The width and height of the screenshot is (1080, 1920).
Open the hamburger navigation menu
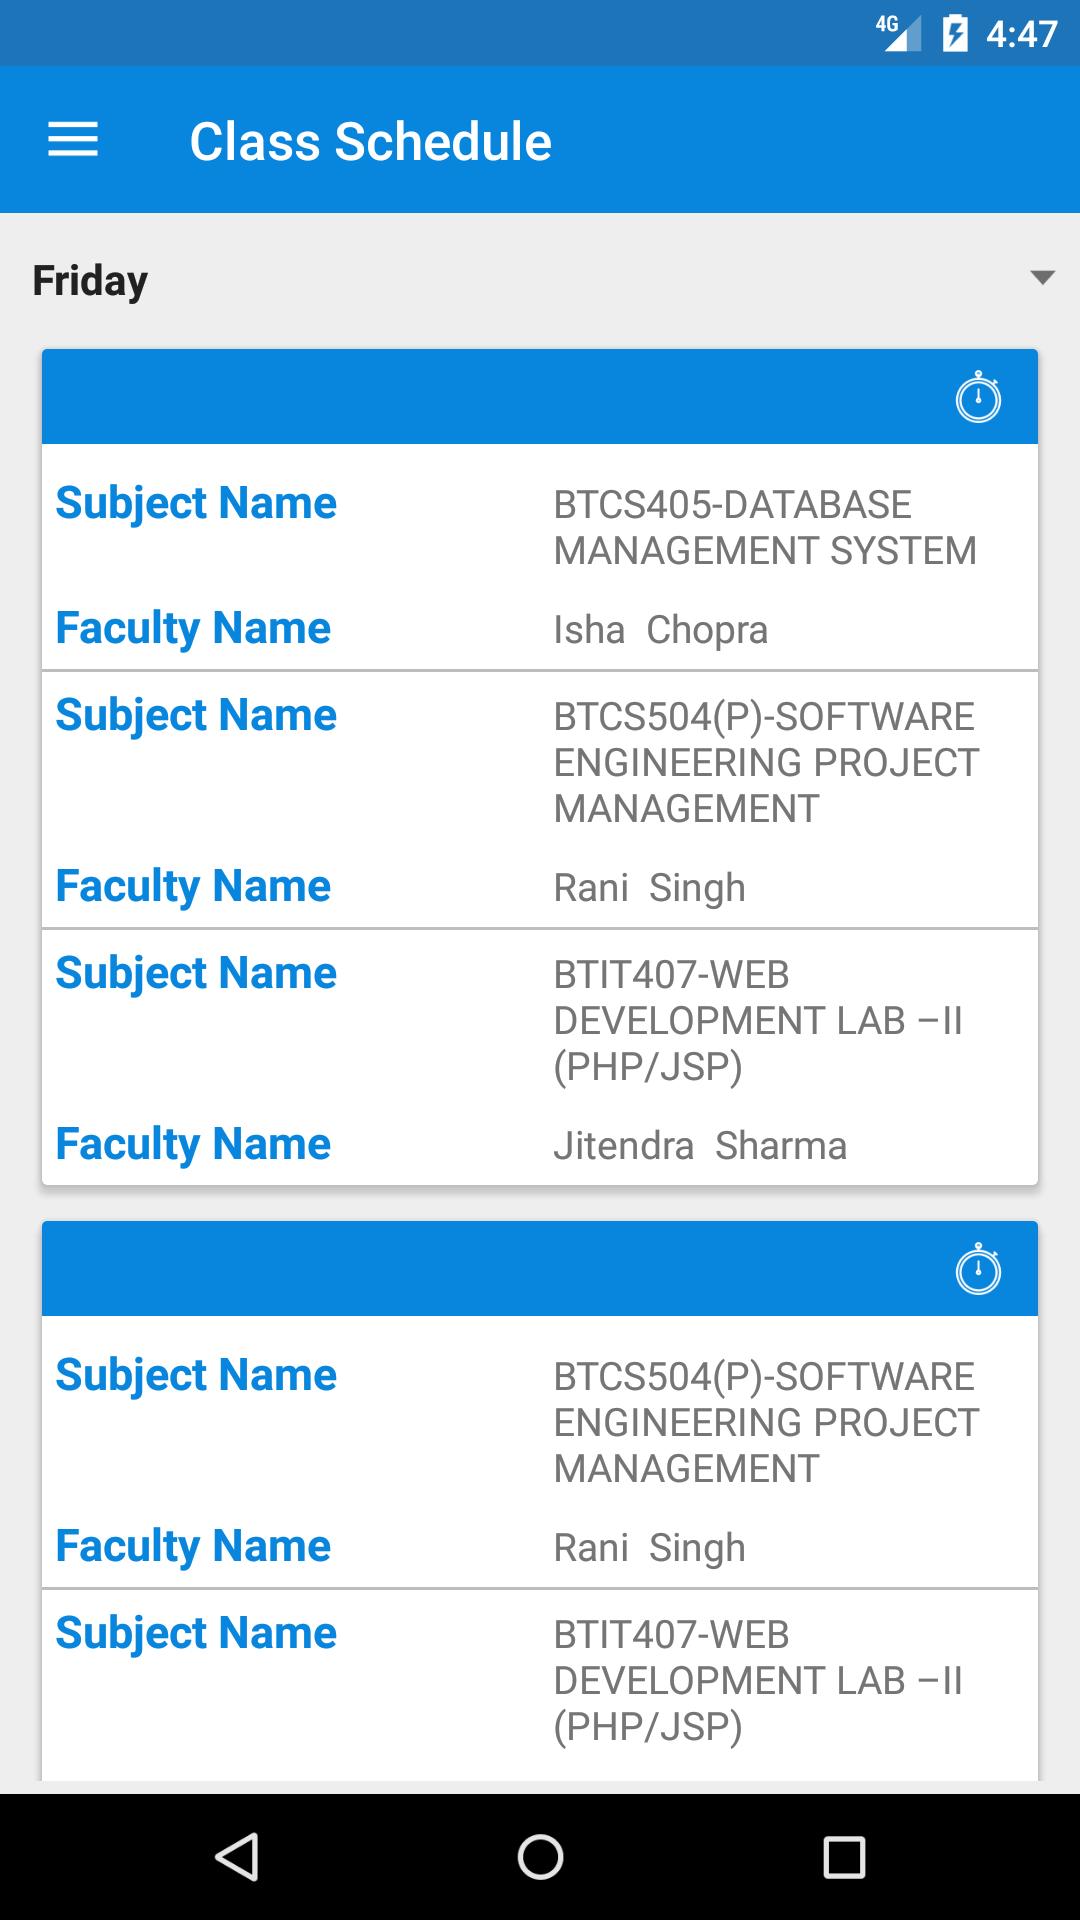[x=73, y=140]
